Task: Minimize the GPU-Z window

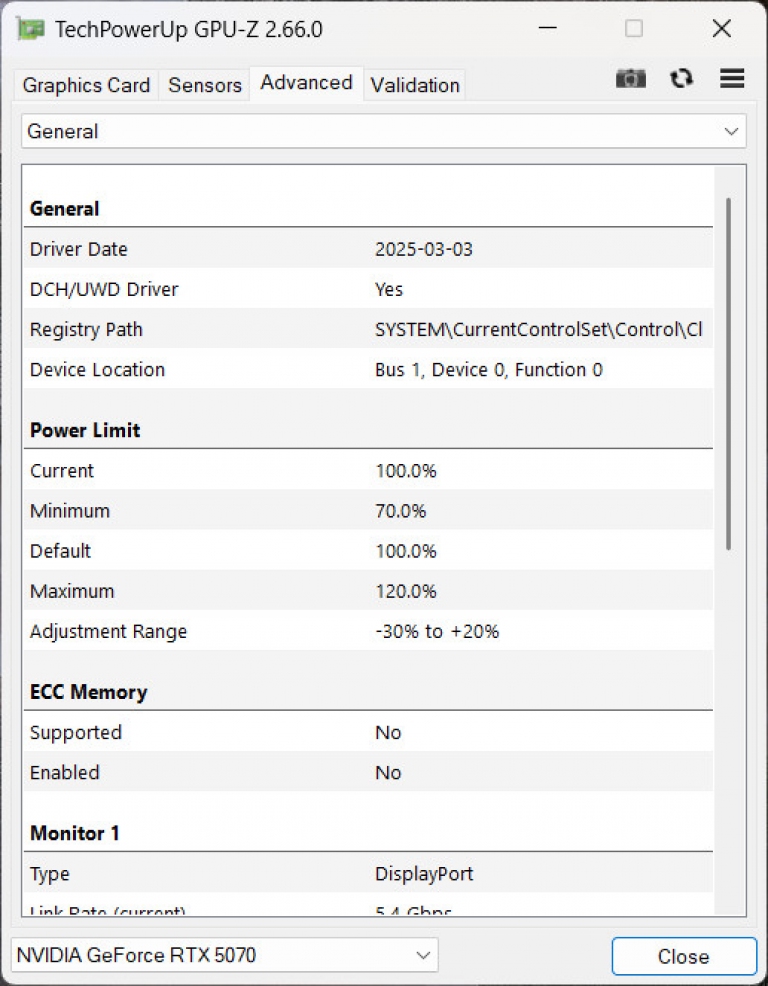Action: 548,29
